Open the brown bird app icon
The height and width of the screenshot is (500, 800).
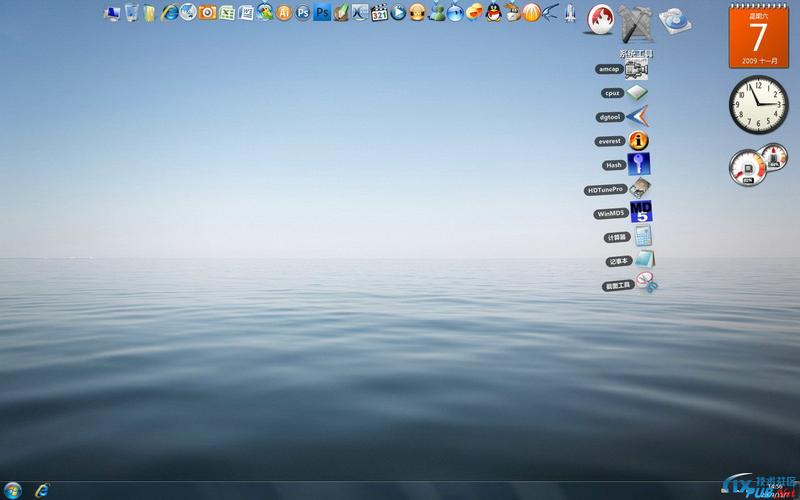(x=512, y=12)
